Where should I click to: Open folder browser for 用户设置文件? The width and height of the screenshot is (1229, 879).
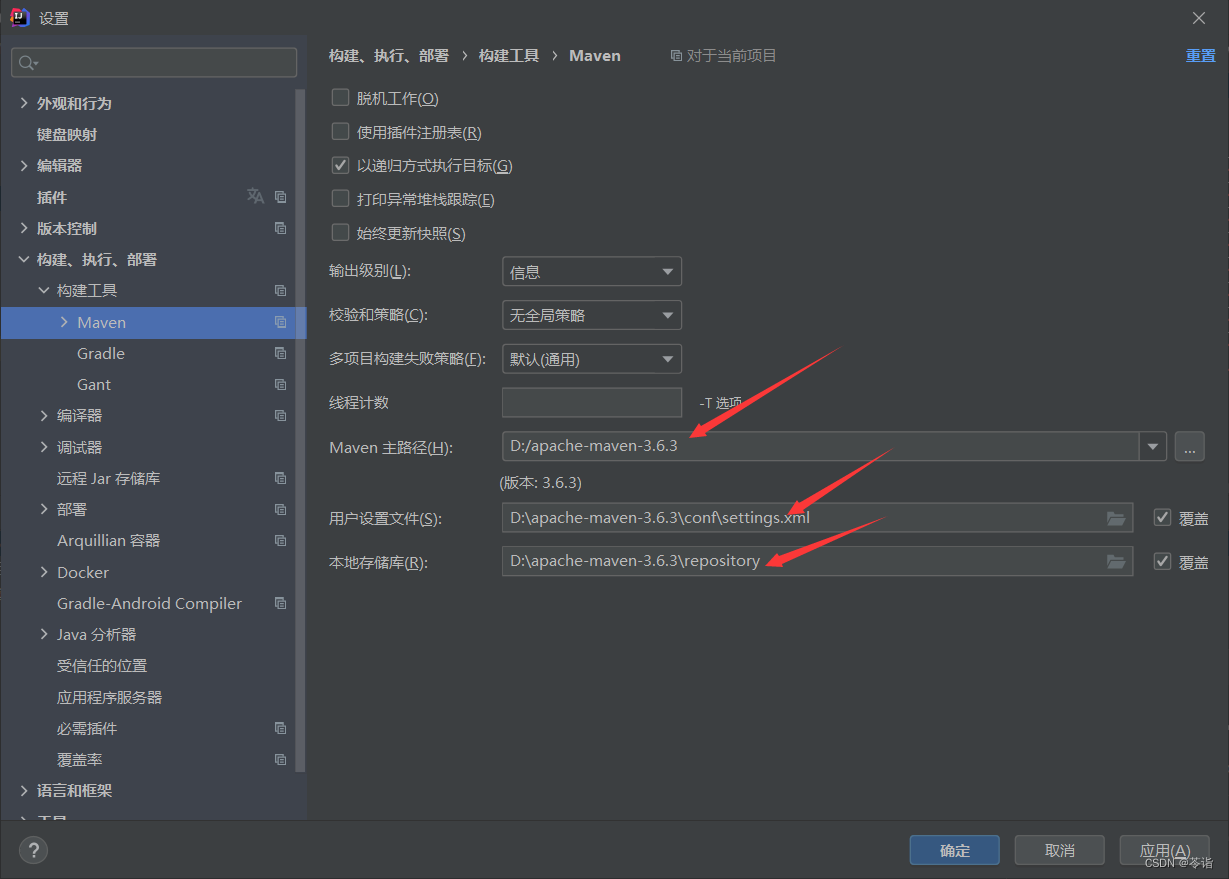coord(1116,518)
